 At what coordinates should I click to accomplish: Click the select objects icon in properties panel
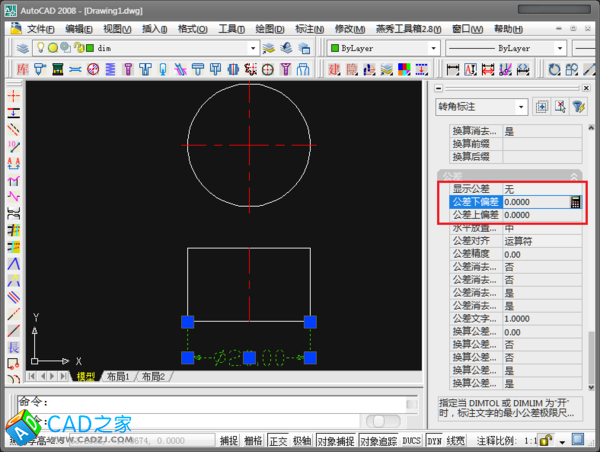pos(559,106)
